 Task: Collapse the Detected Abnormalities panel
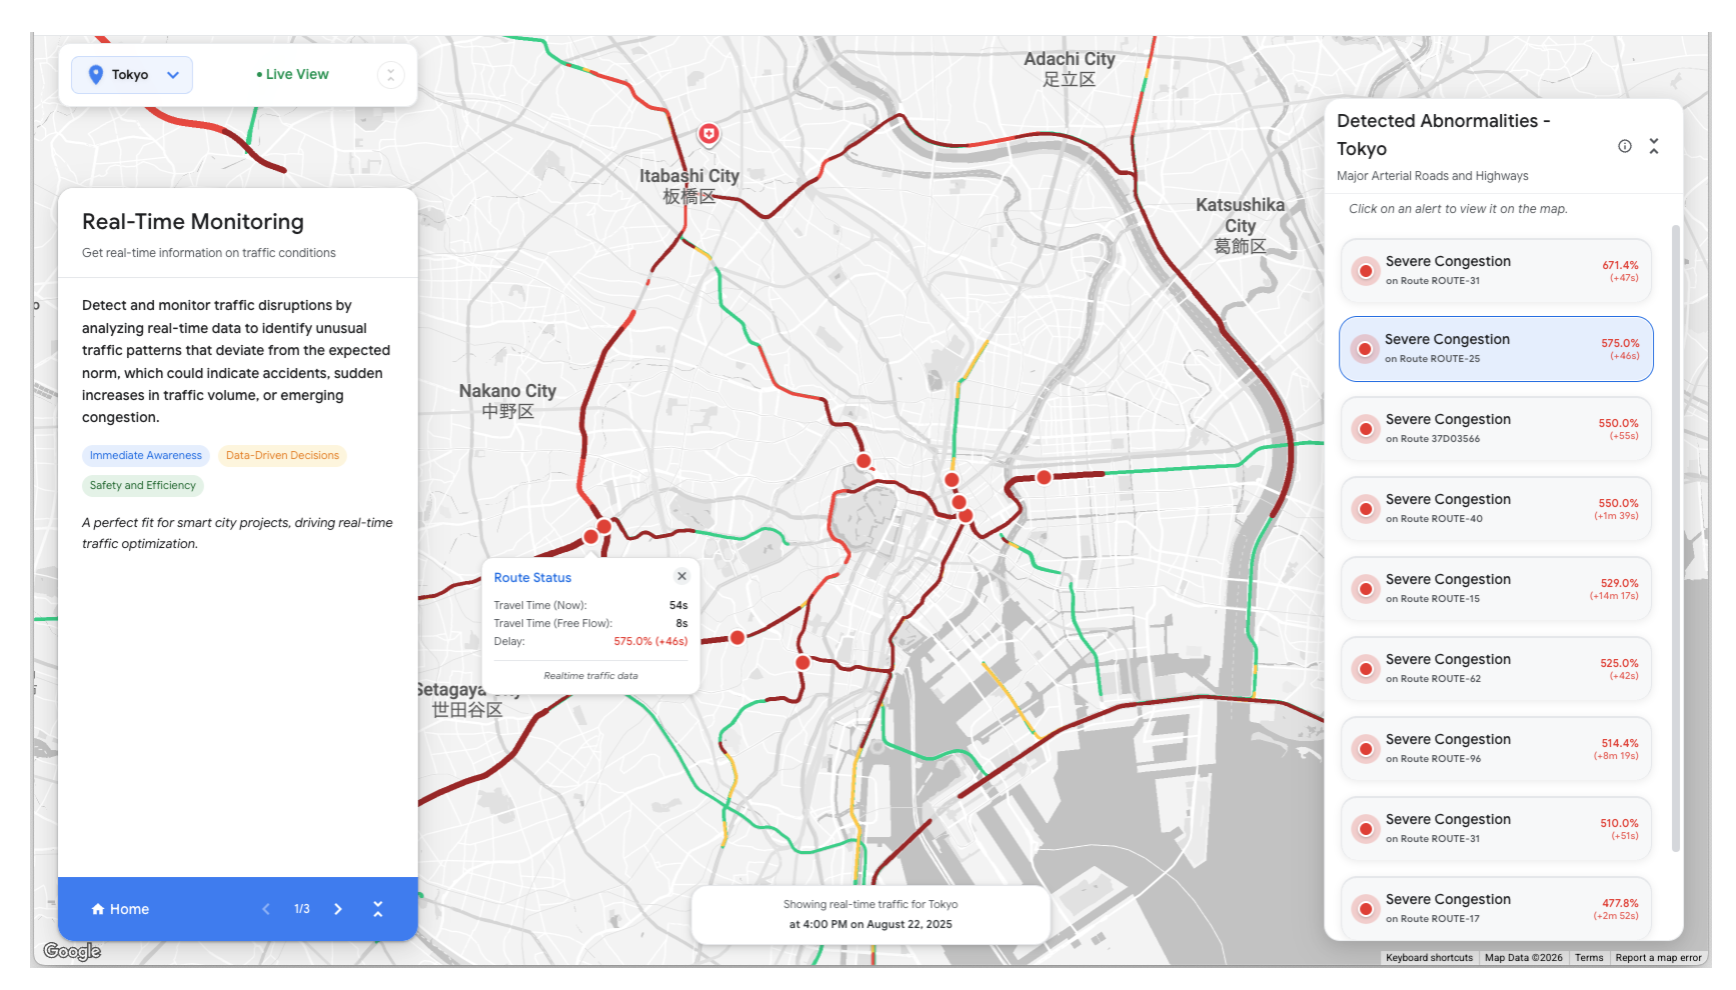click(x=1654, y=146)
